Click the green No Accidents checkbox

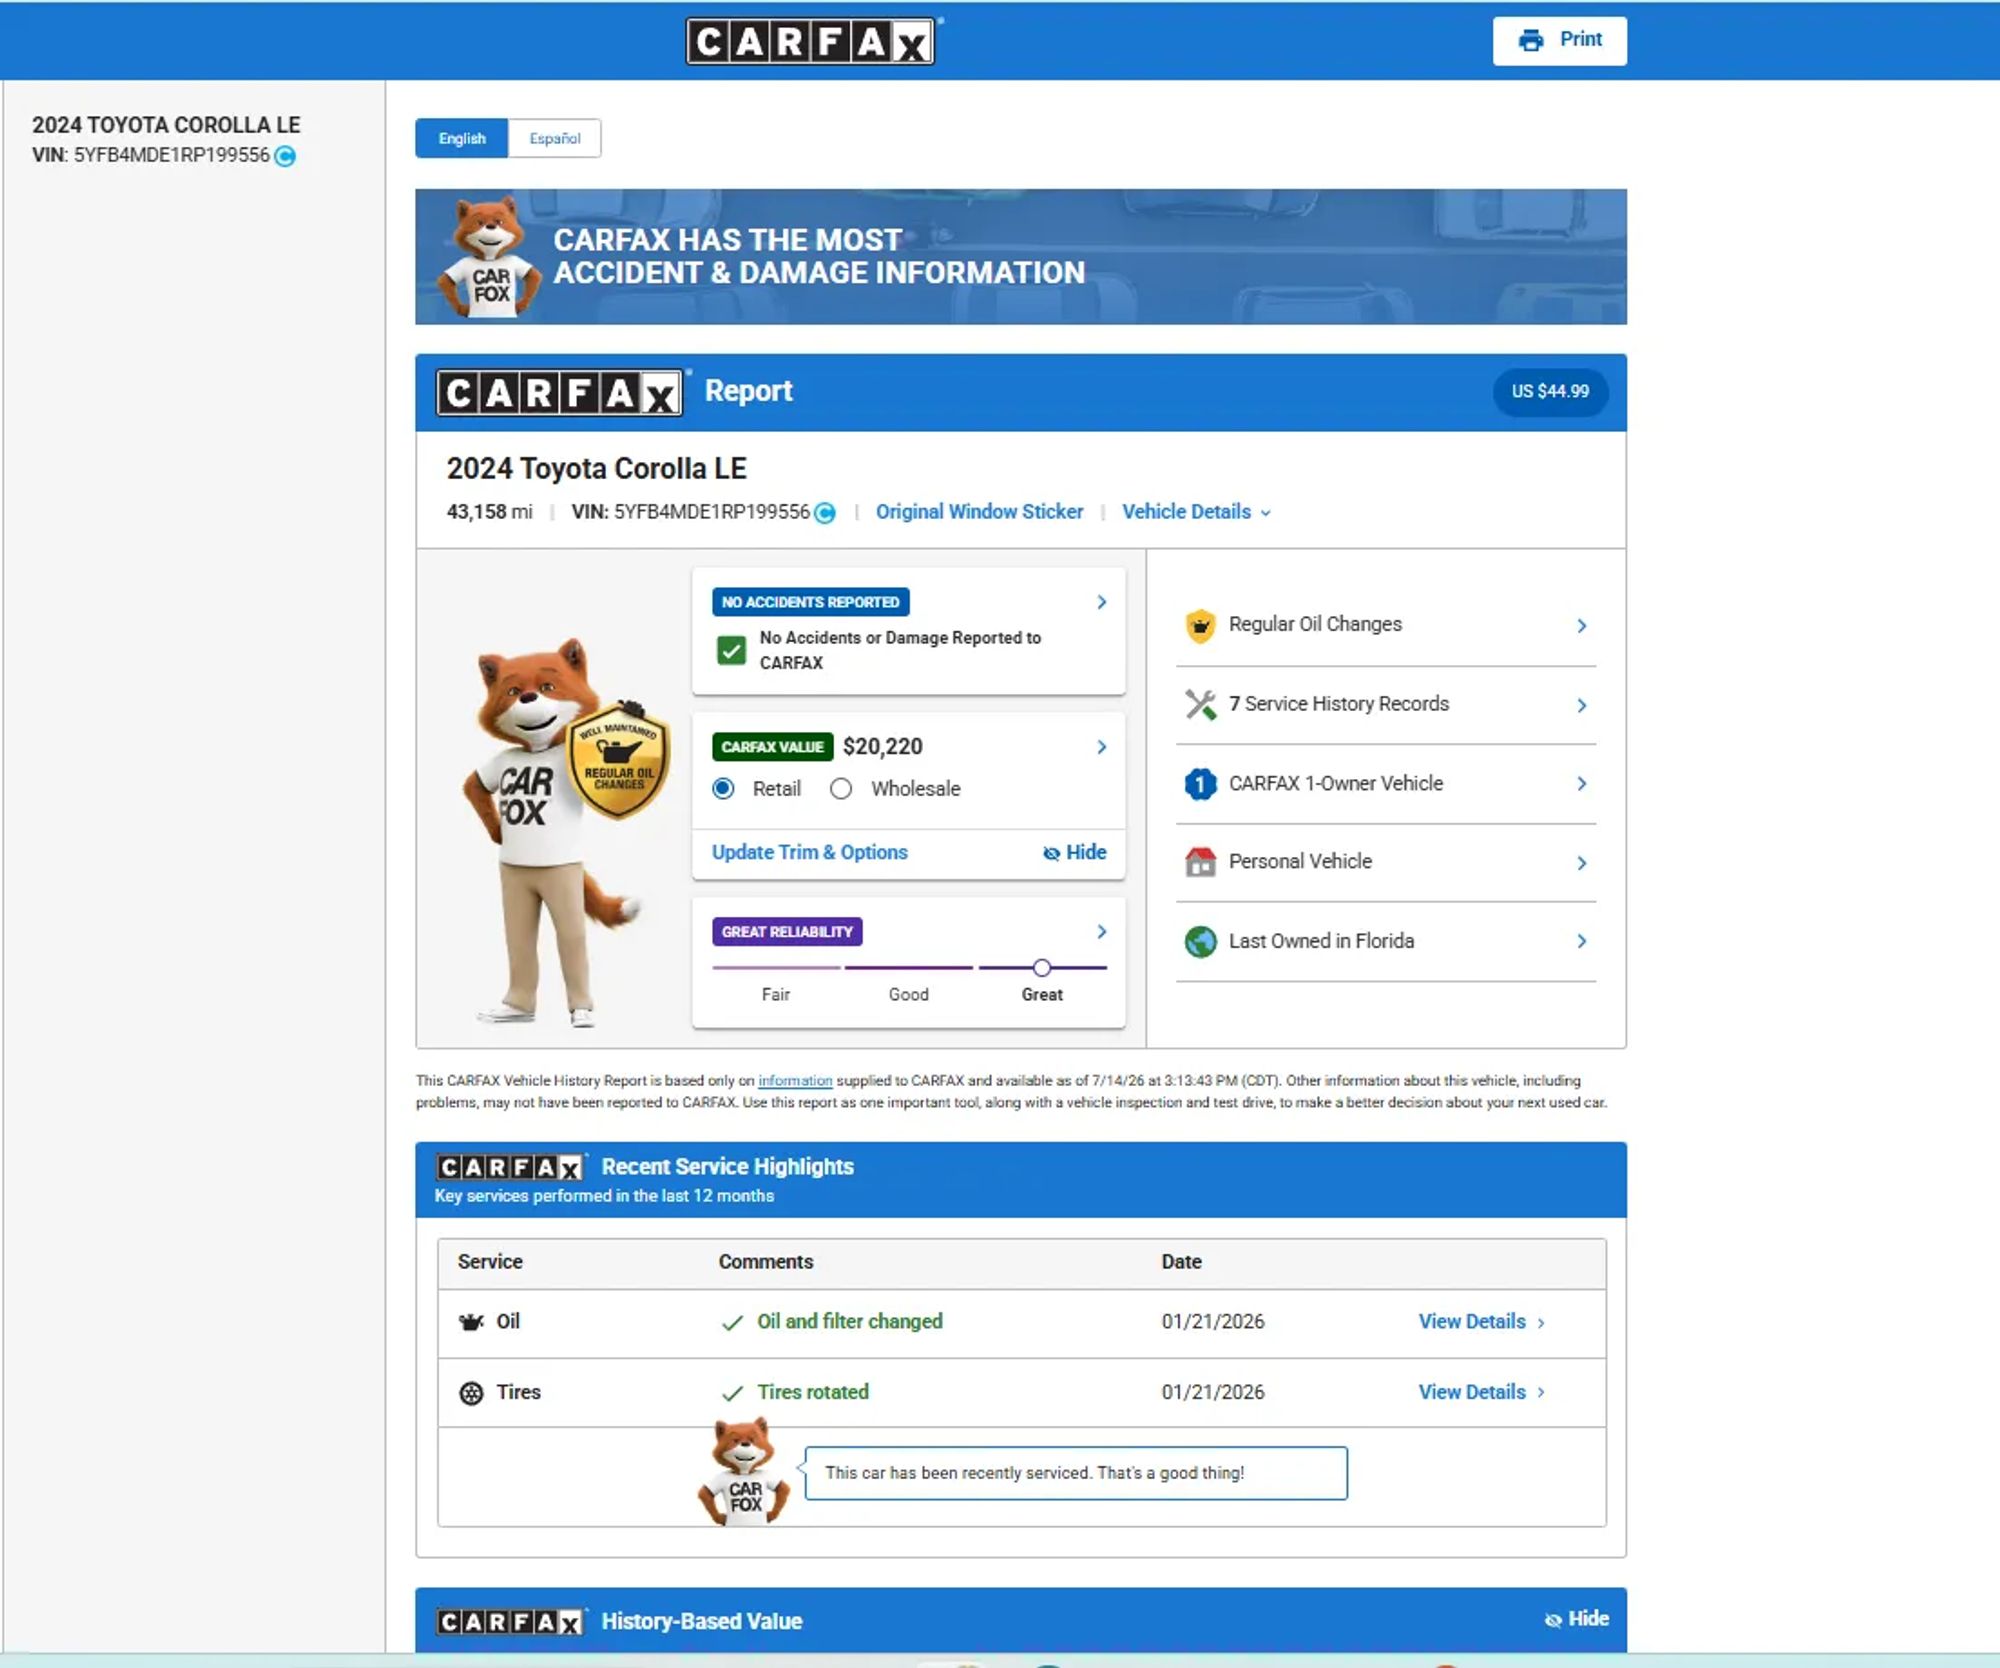731,651
